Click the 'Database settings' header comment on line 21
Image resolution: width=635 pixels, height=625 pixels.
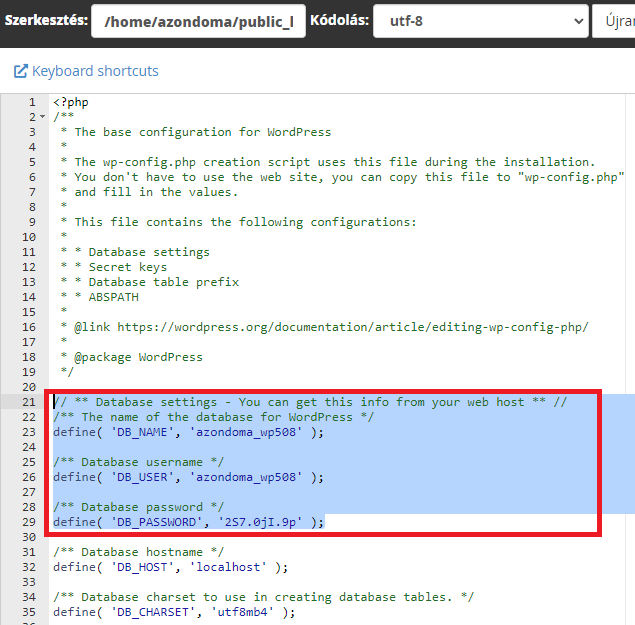point(310,402)
